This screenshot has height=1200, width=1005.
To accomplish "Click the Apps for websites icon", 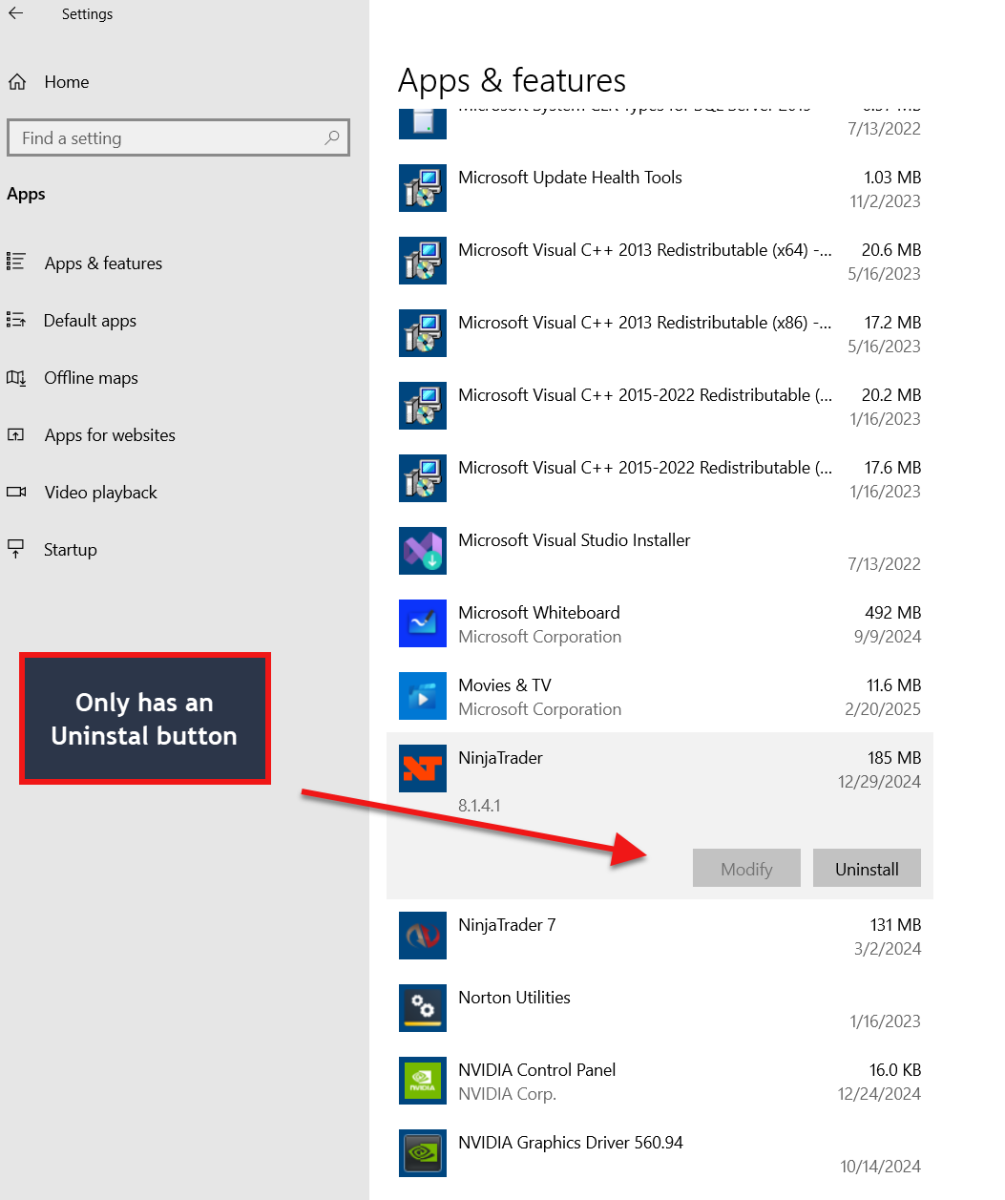I will (x=16, y=434).
